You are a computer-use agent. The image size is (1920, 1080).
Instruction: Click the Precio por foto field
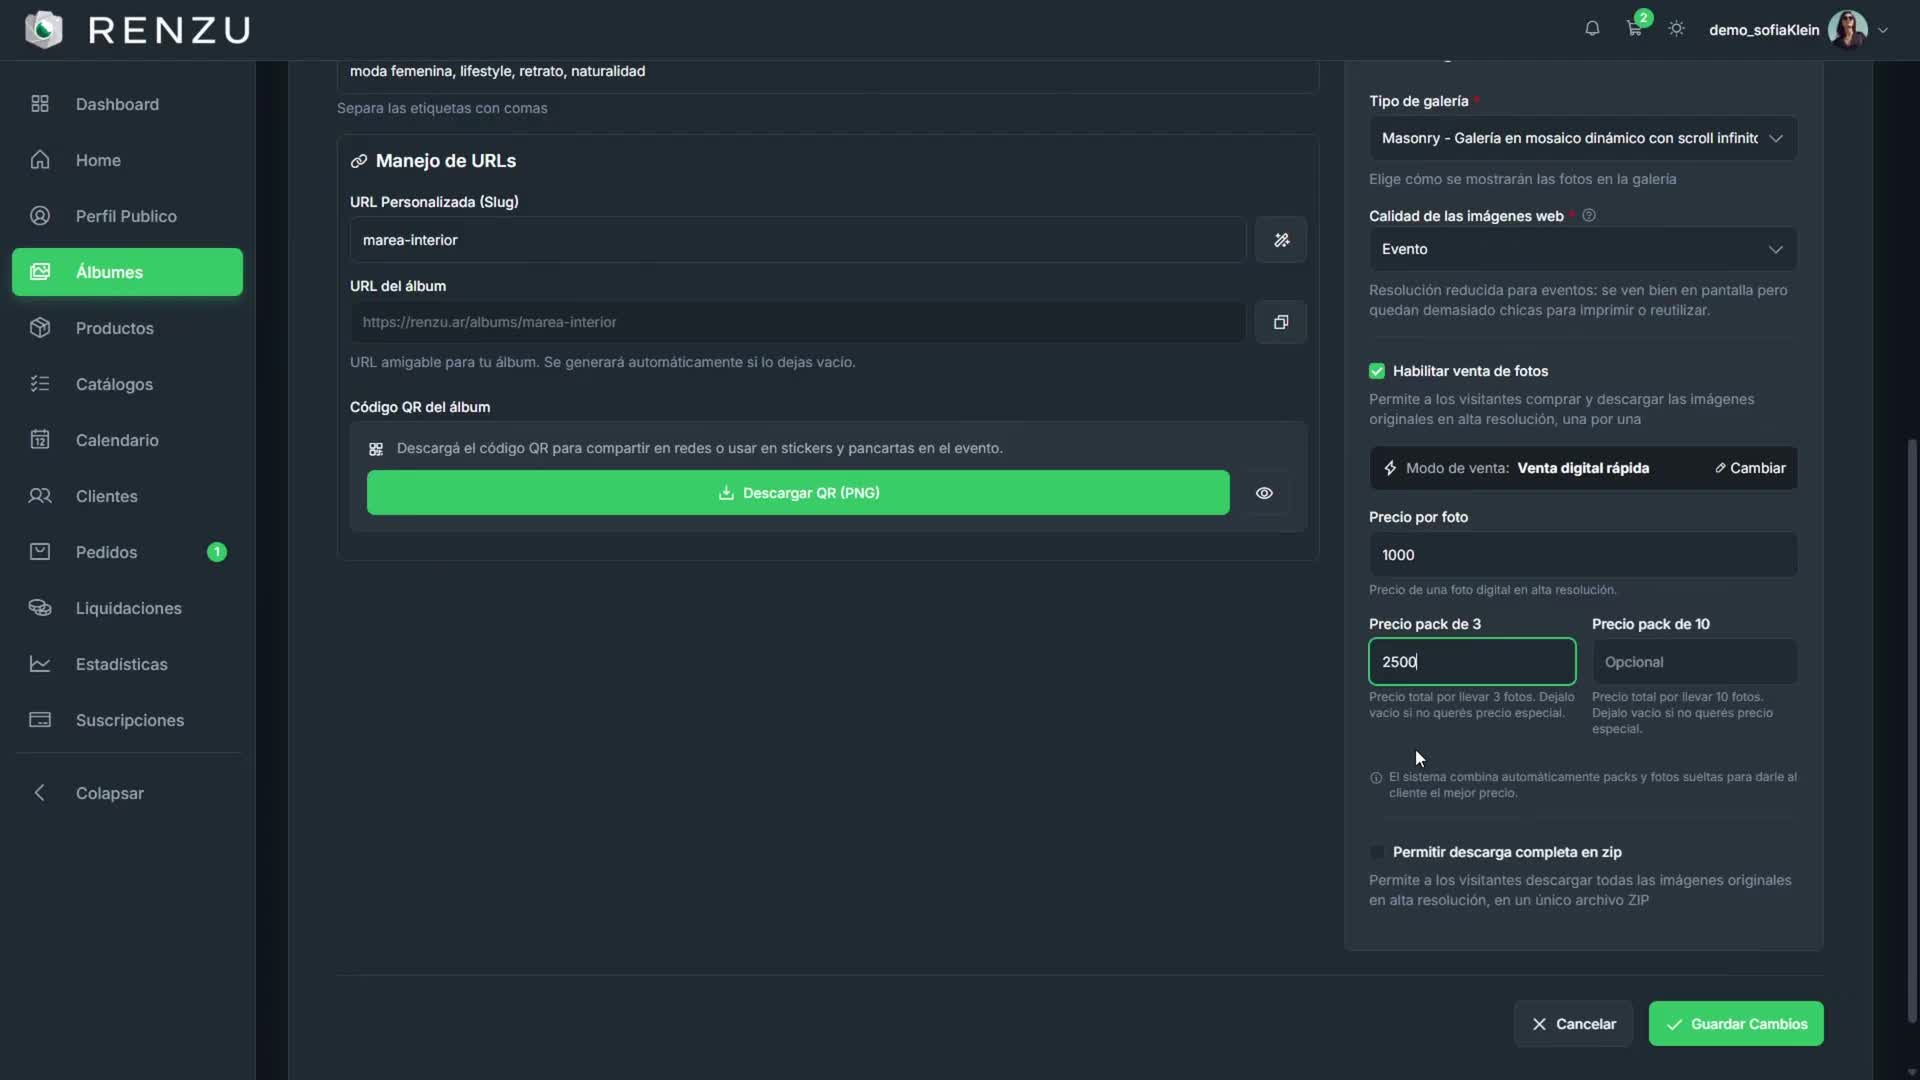coord(1583,555)
